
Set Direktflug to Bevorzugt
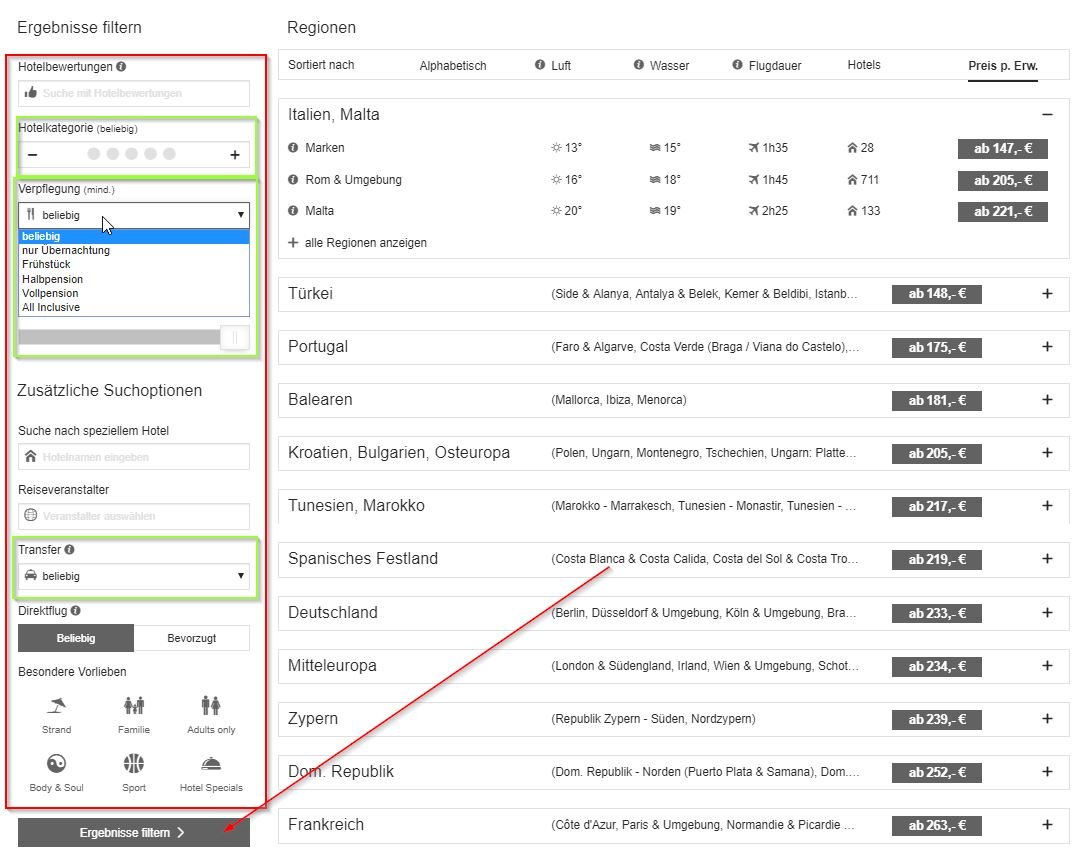point(192,638)
